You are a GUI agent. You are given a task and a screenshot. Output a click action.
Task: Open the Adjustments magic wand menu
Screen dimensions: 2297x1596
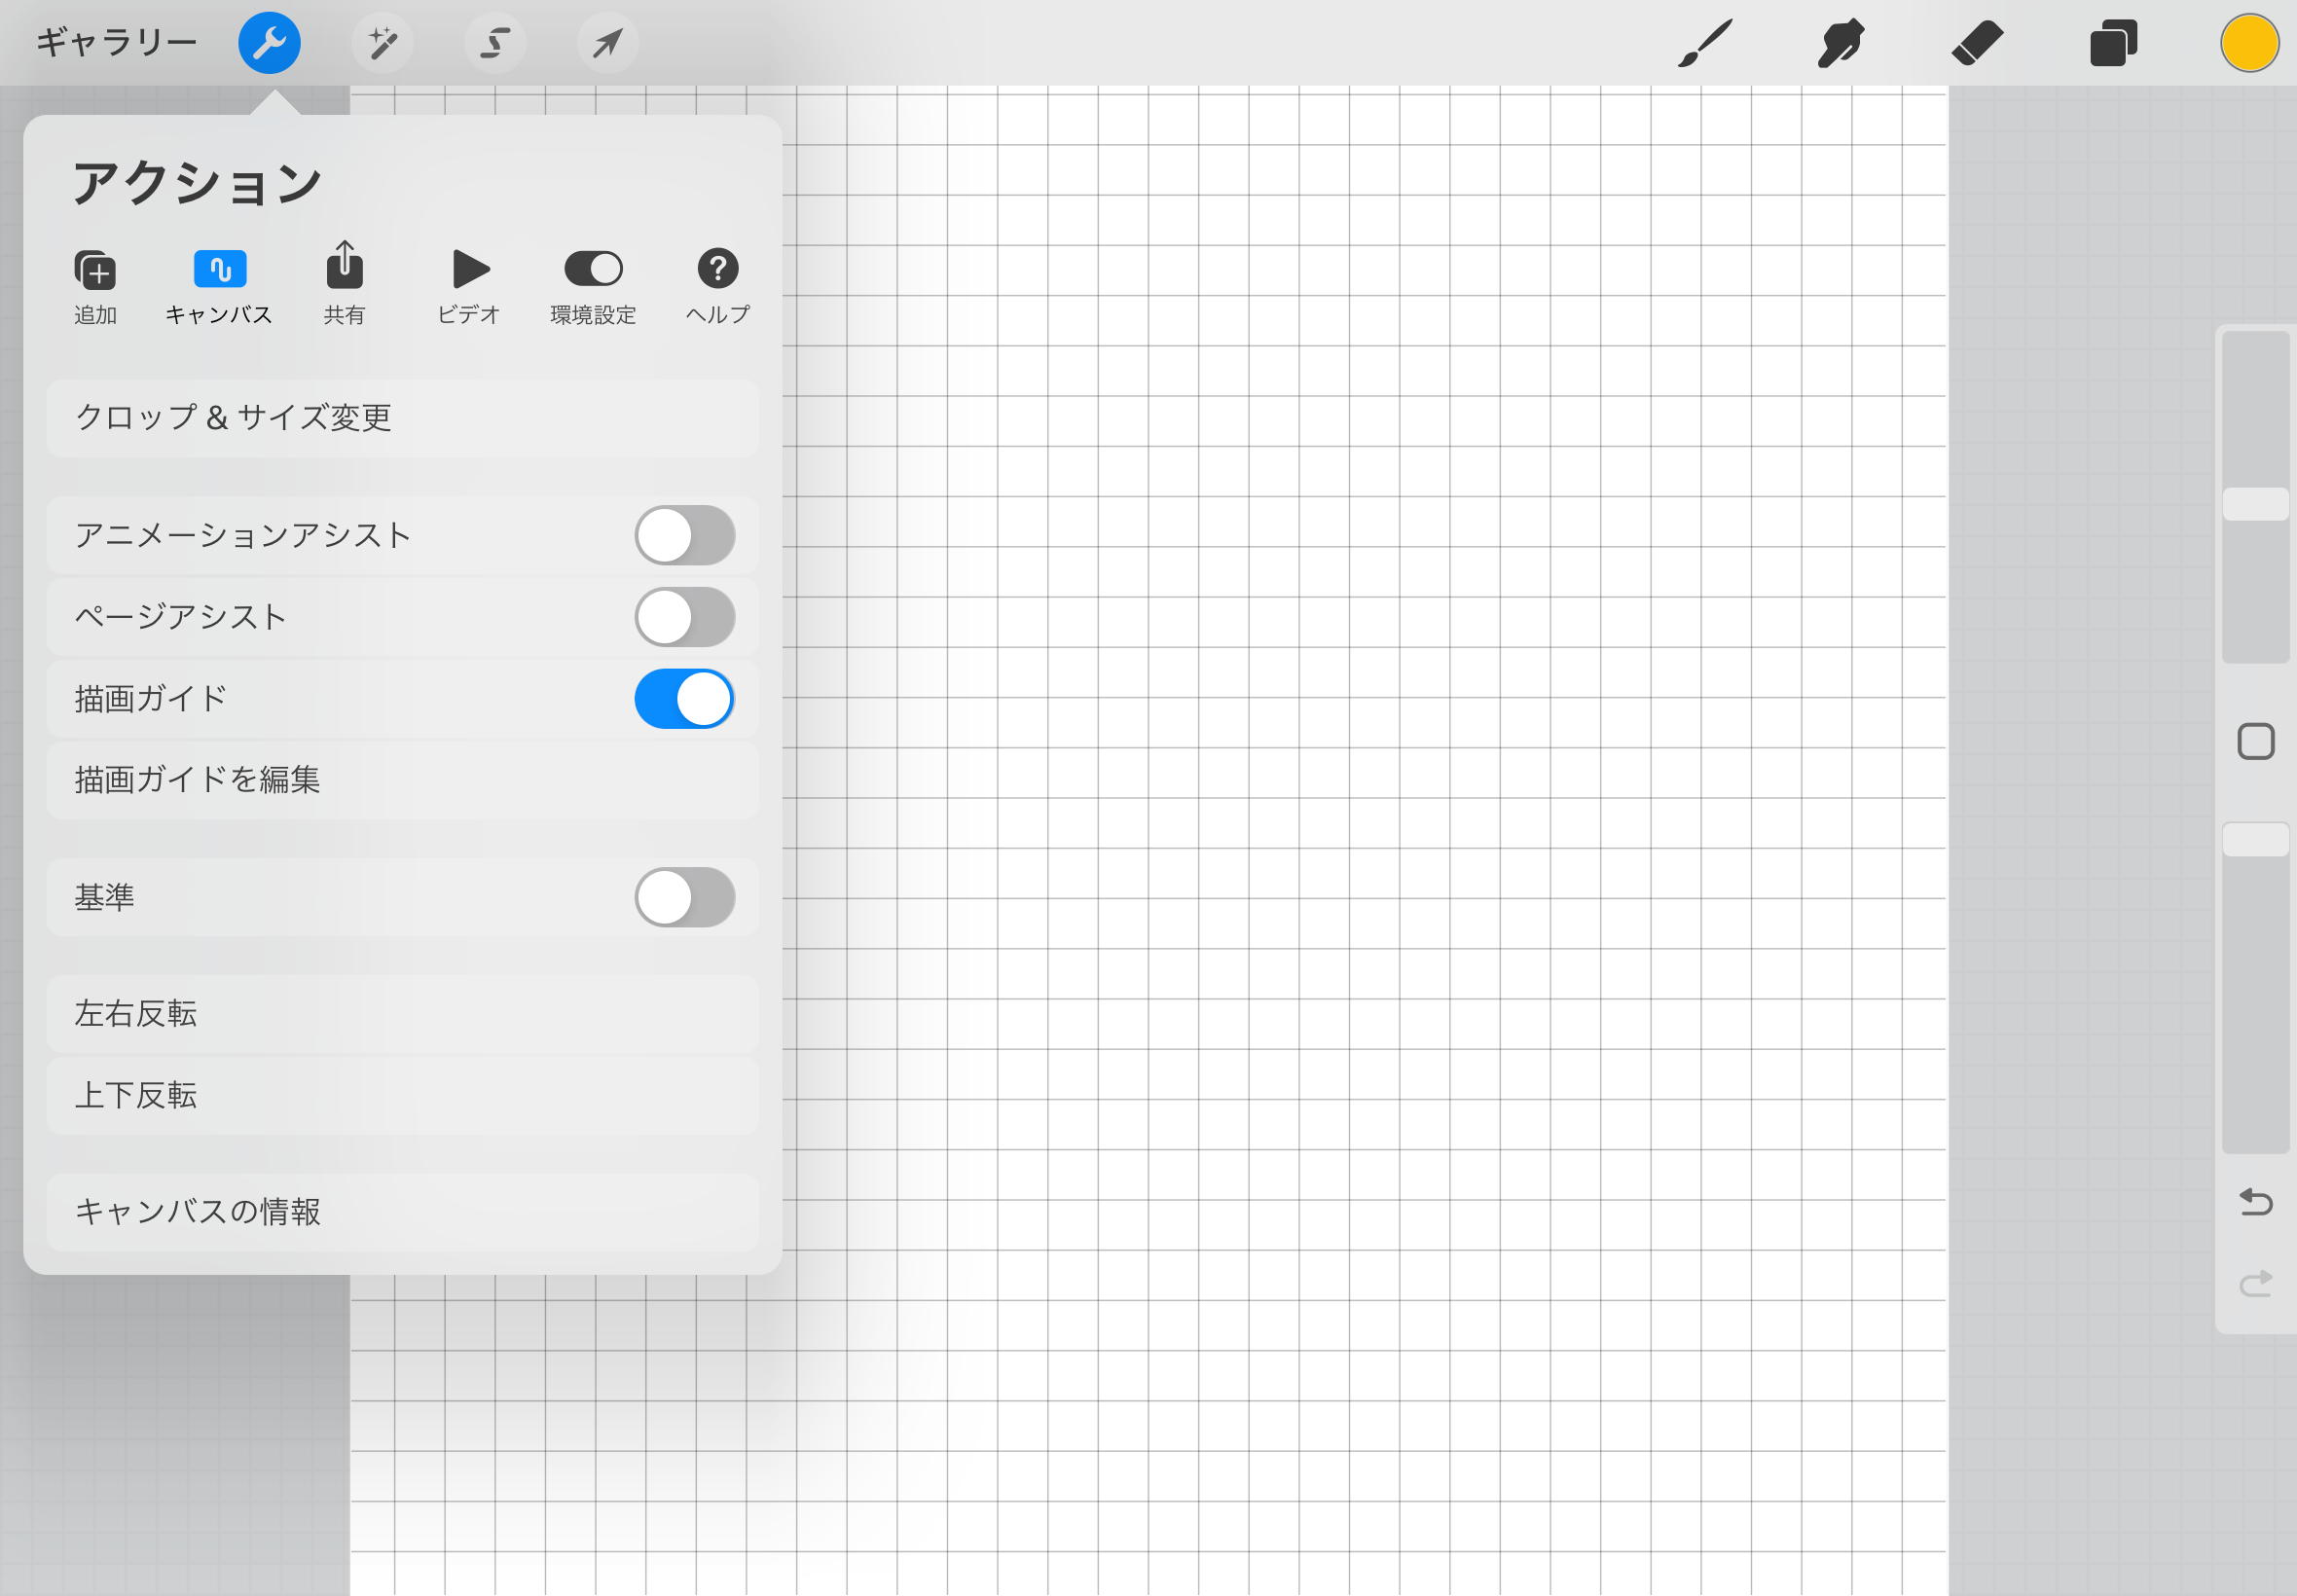tap(382, 43)
